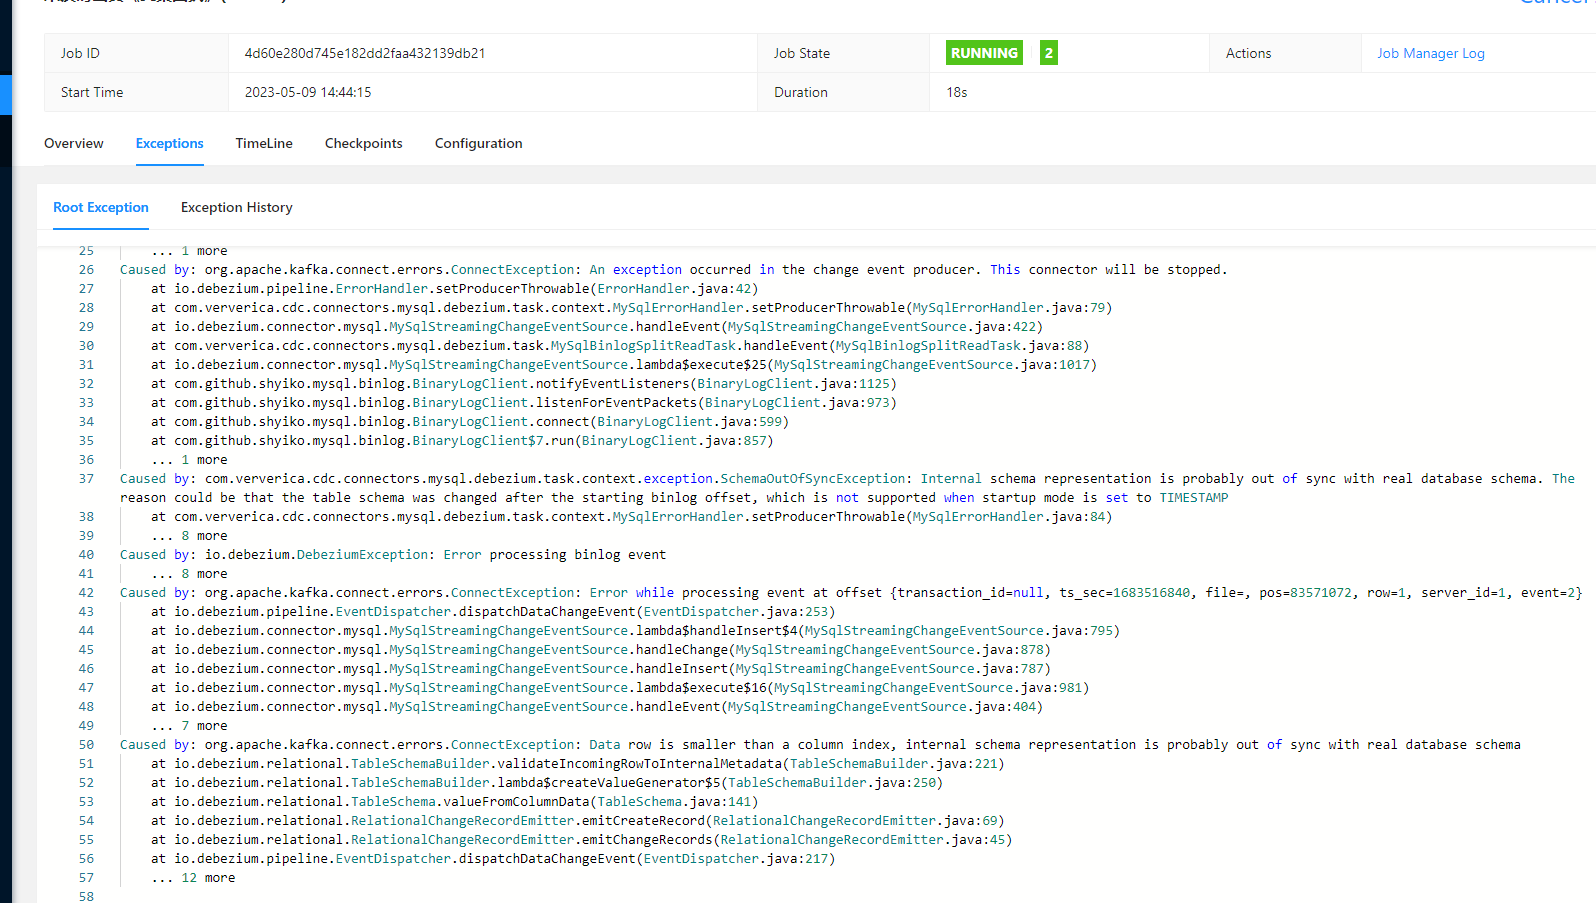Click '... 12 more' on line 57

[193, 878]
